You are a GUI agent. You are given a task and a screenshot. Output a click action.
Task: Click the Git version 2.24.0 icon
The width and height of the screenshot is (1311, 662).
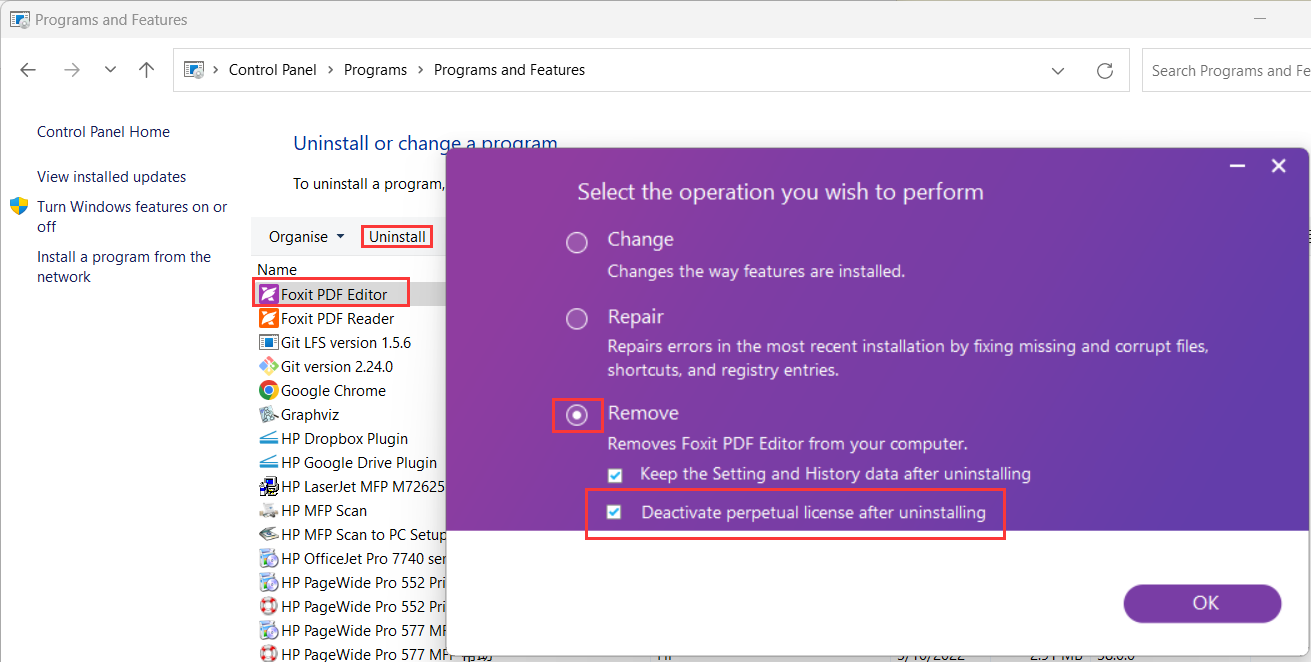268,366
